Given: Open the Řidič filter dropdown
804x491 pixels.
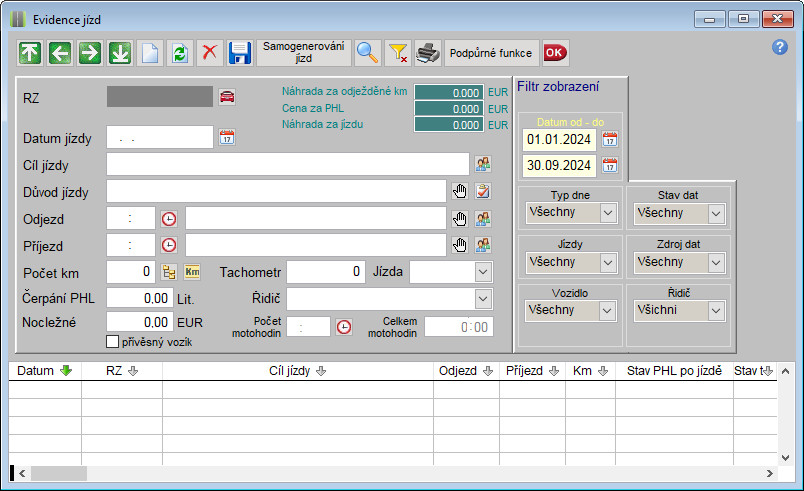Looking at the screenshot, I should (x=714, y=311).
